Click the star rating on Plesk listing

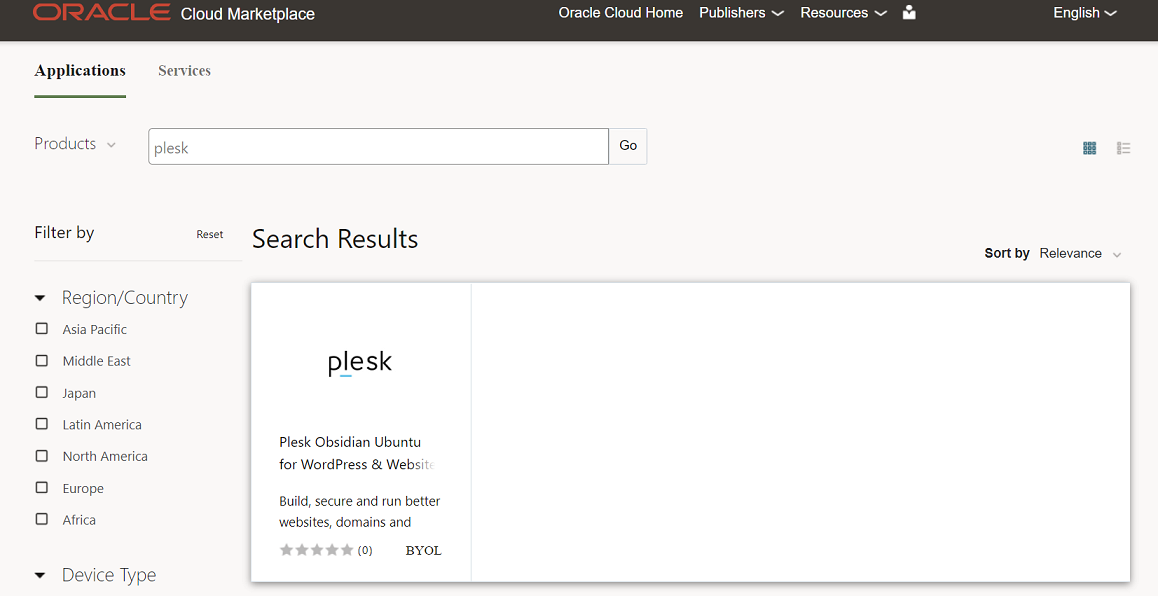pyautogui.click(x=316, y=549)
